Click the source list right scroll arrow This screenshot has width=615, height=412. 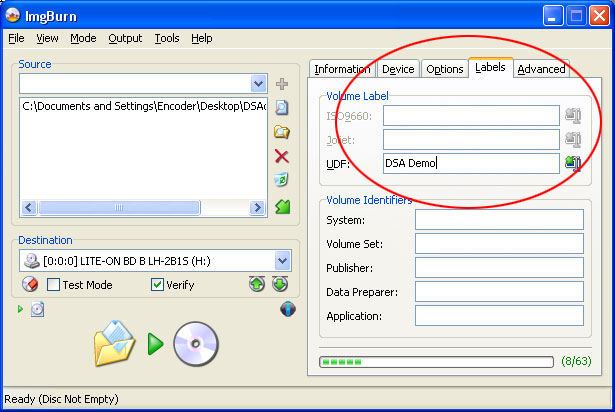[257, 207]
